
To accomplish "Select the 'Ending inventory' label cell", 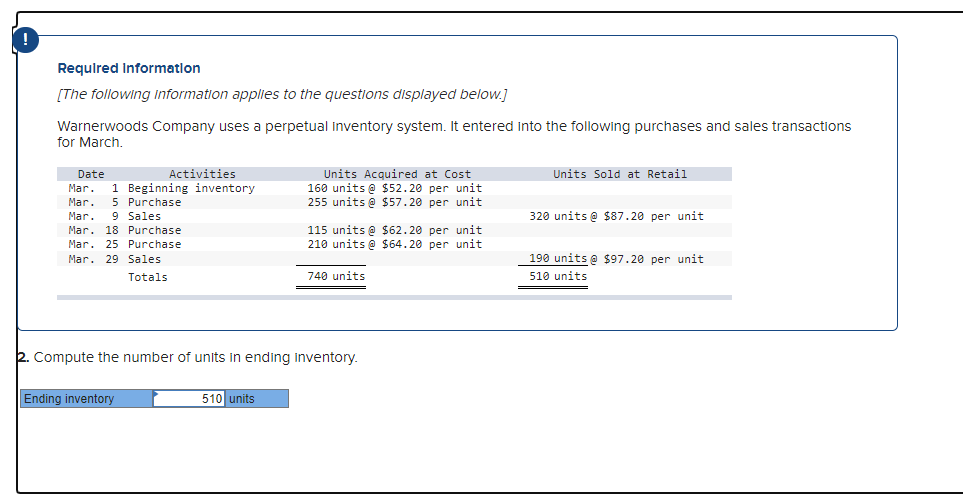I will point(87,398).
